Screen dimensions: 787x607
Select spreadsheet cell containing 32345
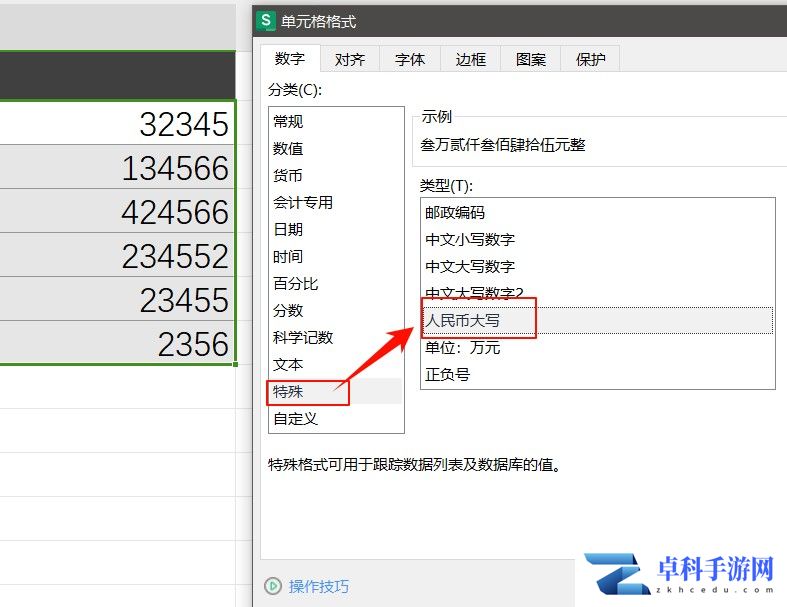coord(117,123)
